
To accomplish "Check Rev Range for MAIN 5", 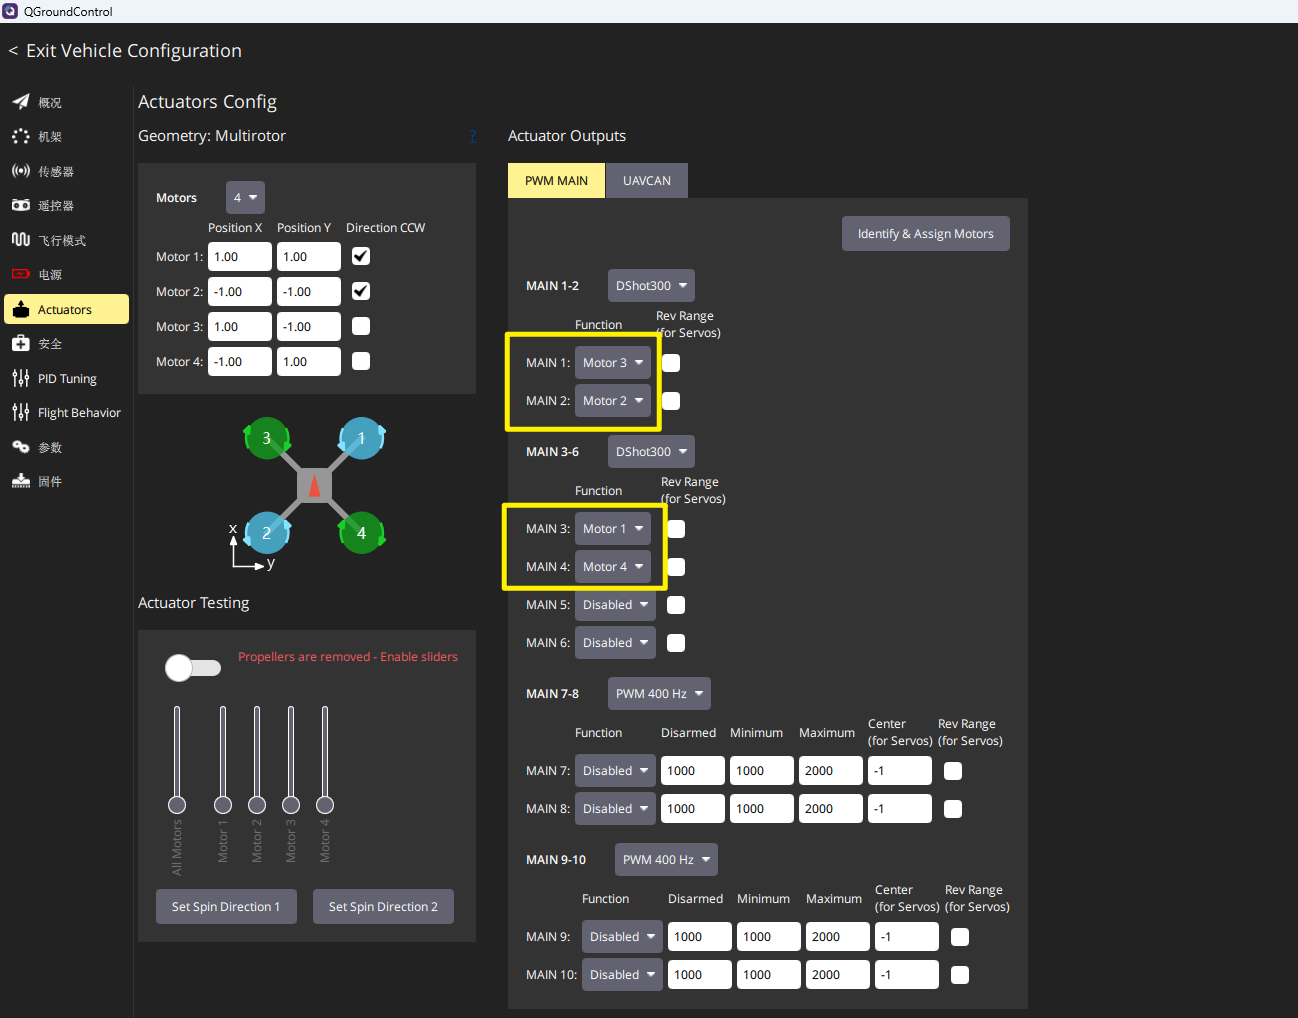I will 676,605.
